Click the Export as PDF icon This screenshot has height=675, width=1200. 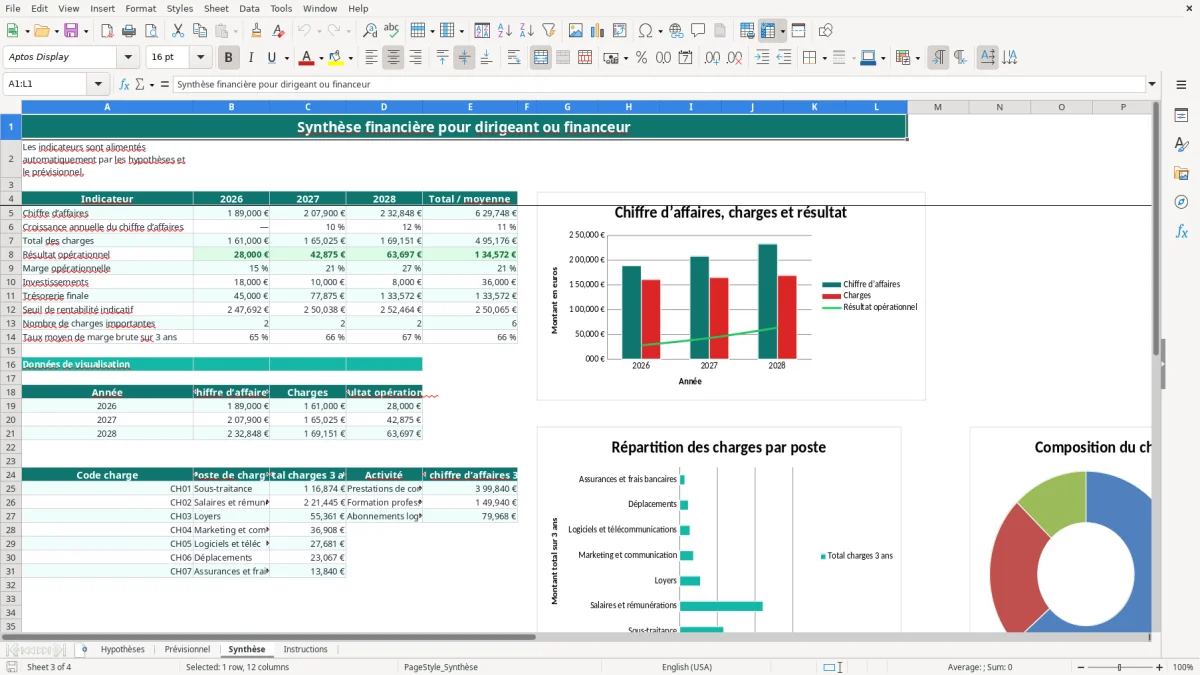[x=109, y=31]
